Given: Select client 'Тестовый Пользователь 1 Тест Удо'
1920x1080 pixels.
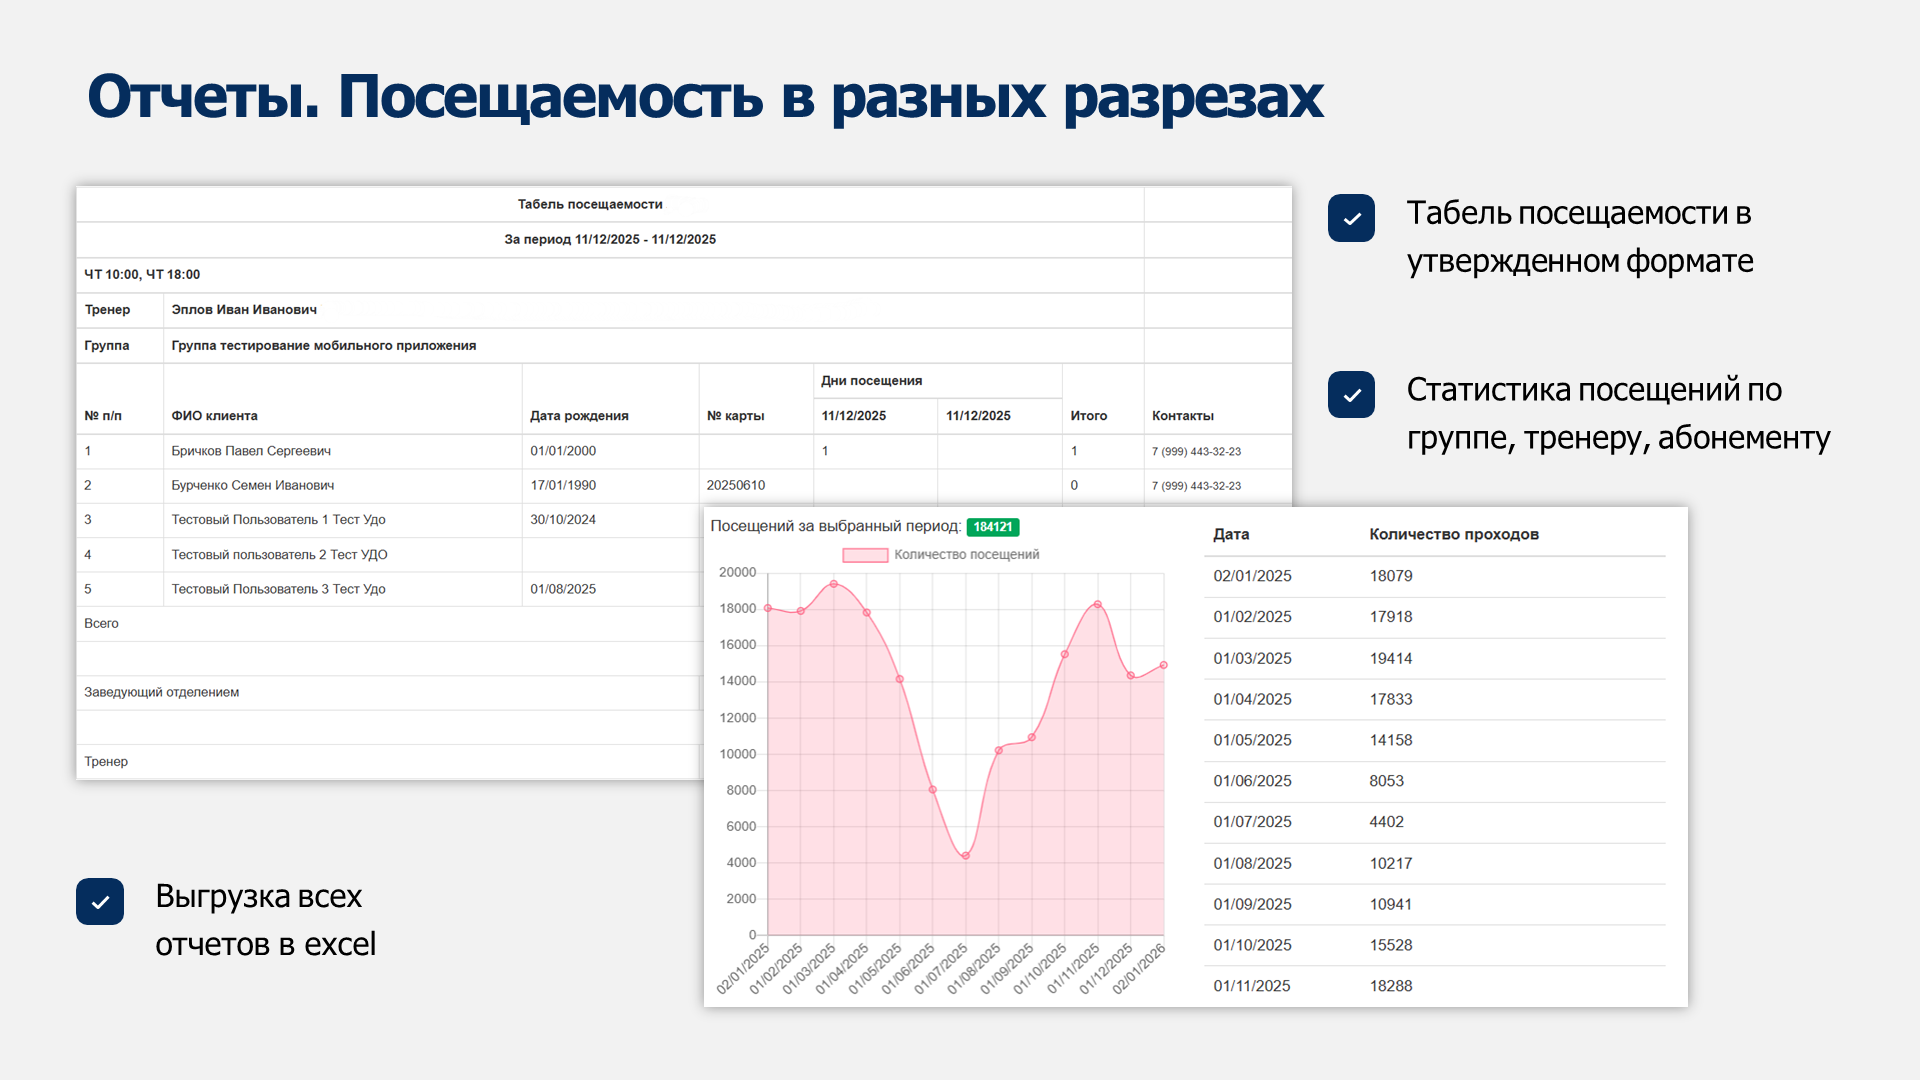Looking at the screenshot, I should pyautogui.click(x=278, y=519).
